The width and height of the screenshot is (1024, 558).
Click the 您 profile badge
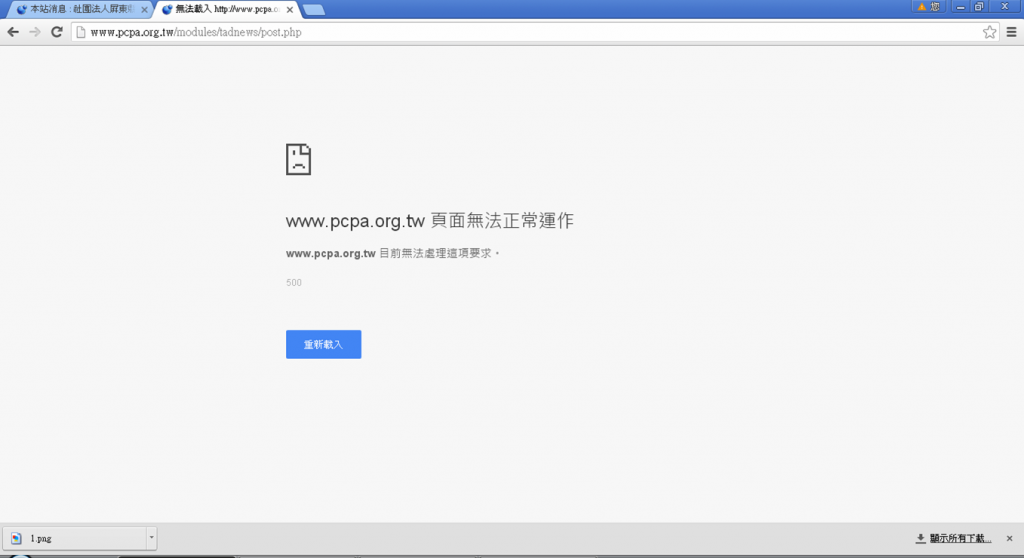(x=928, y=7)
